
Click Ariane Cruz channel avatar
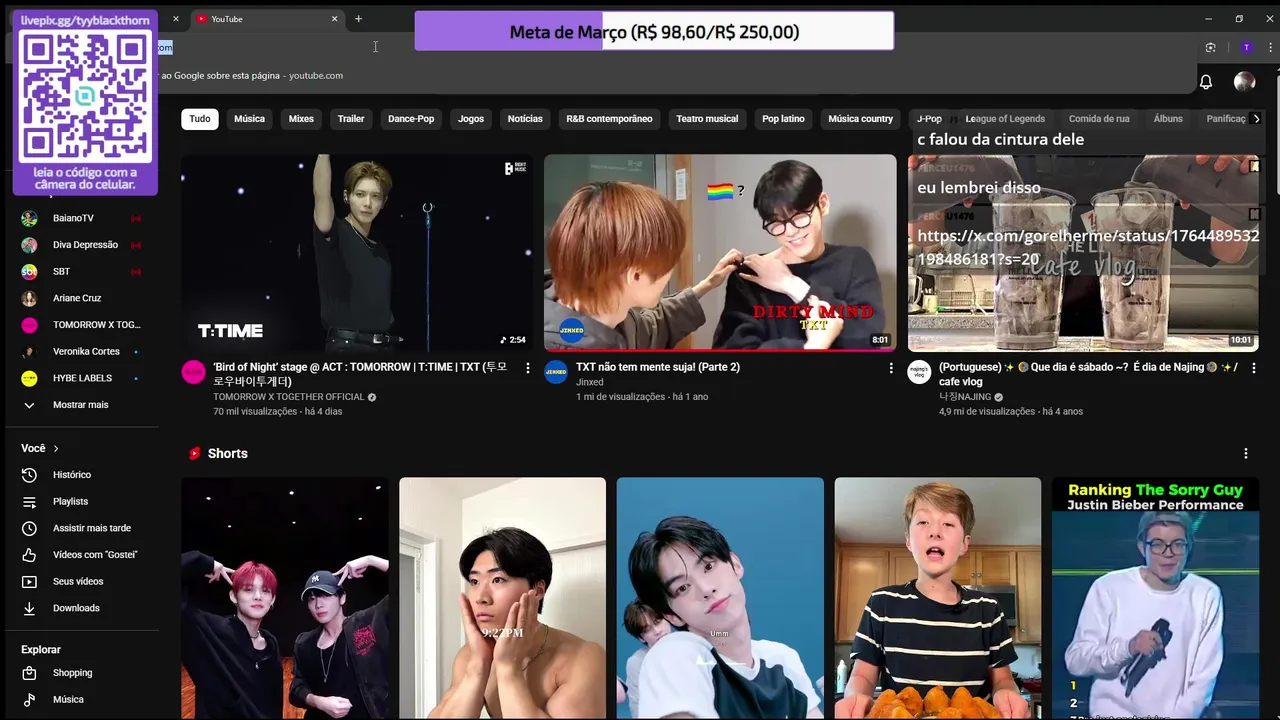(x=29, y=298)
